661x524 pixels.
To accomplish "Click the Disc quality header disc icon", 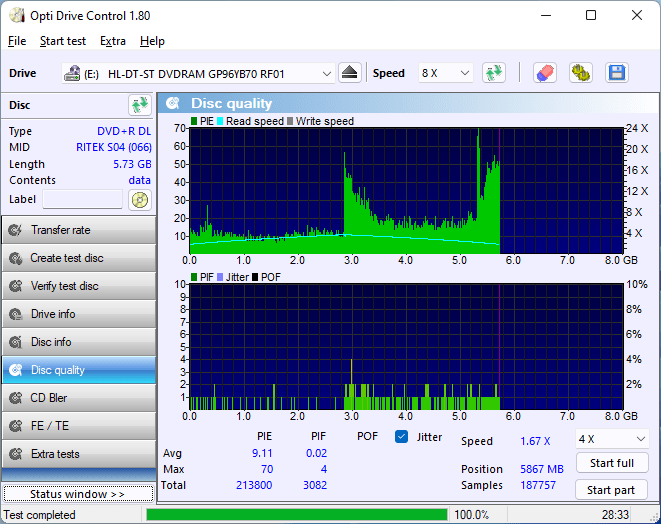I will click(173, 103).
